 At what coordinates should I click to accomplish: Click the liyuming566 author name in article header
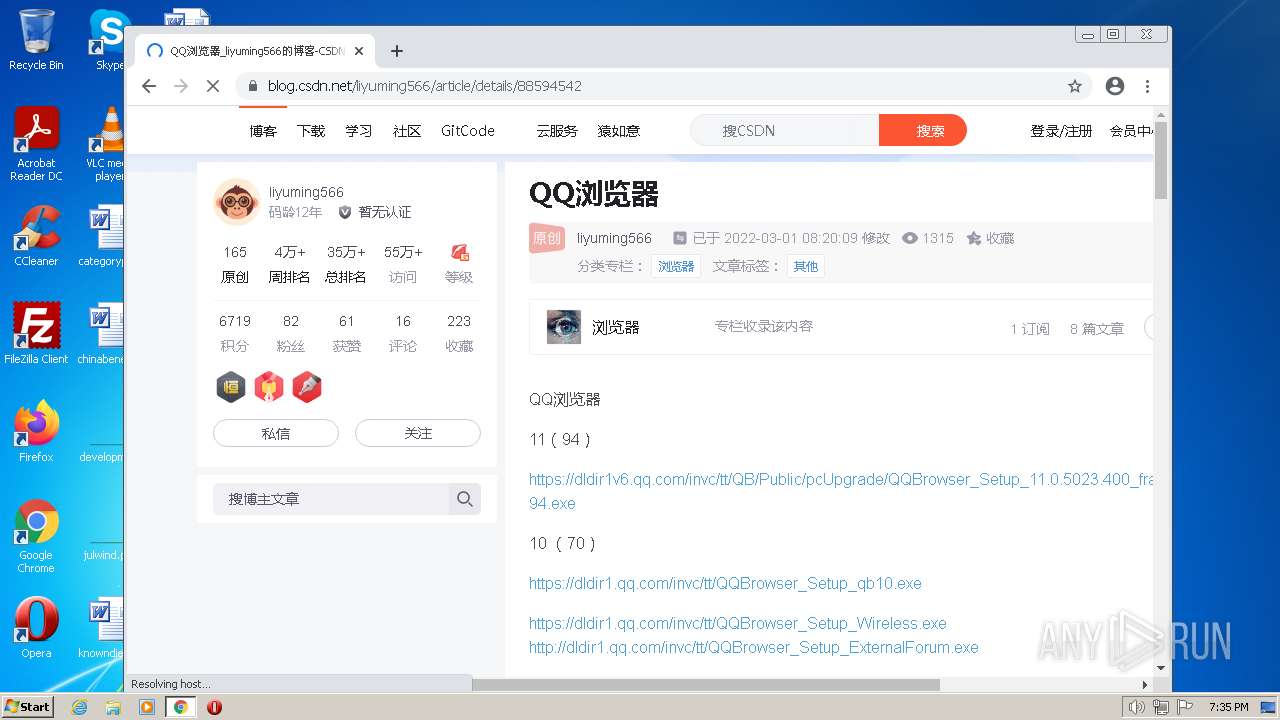[x=614, y=238]
